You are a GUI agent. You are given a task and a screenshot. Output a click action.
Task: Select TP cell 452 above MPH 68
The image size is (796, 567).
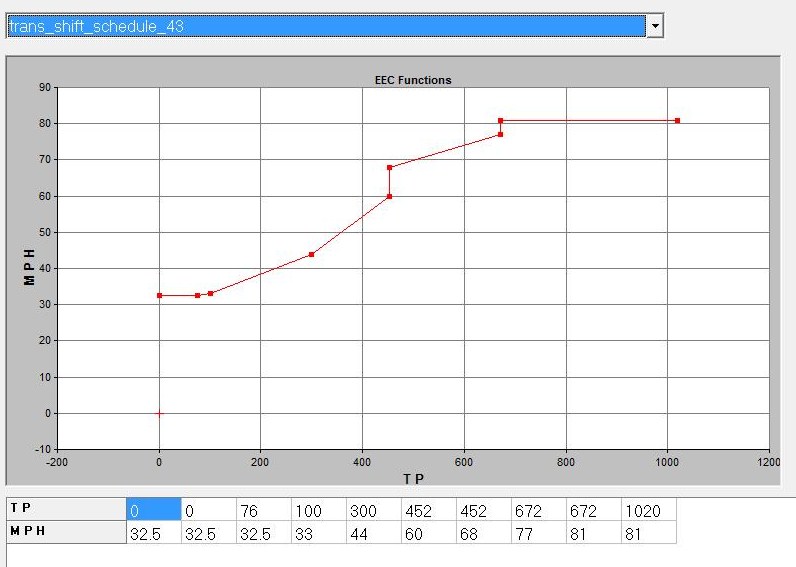(x=484, y=509)
